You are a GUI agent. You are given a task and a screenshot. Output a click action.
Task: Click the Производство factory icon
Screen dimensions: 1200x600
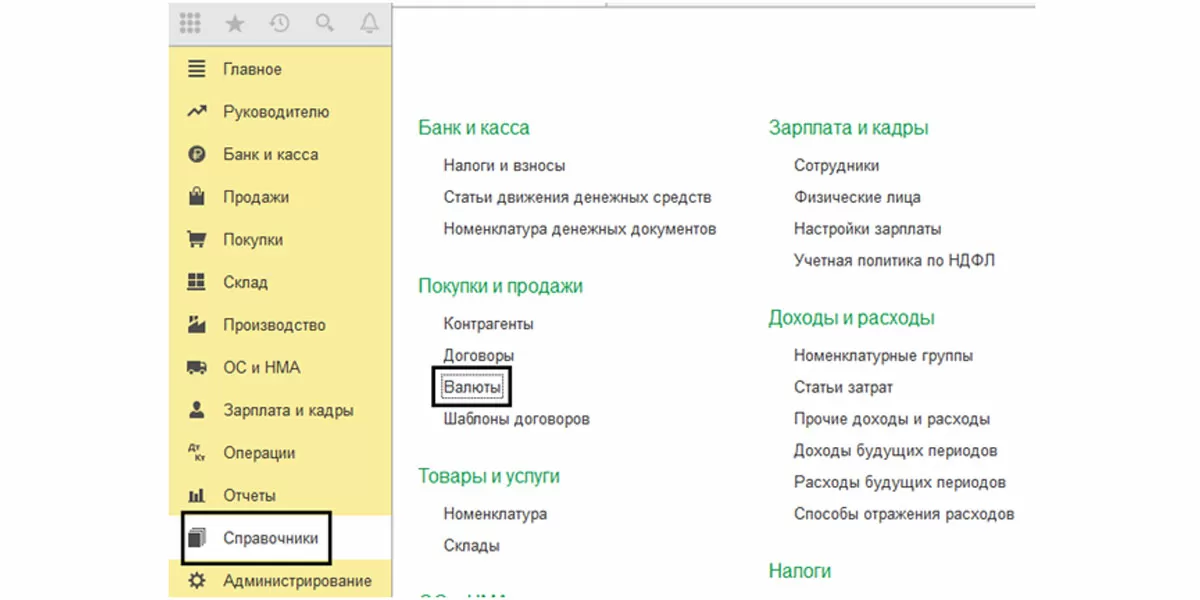click(197, 325)
